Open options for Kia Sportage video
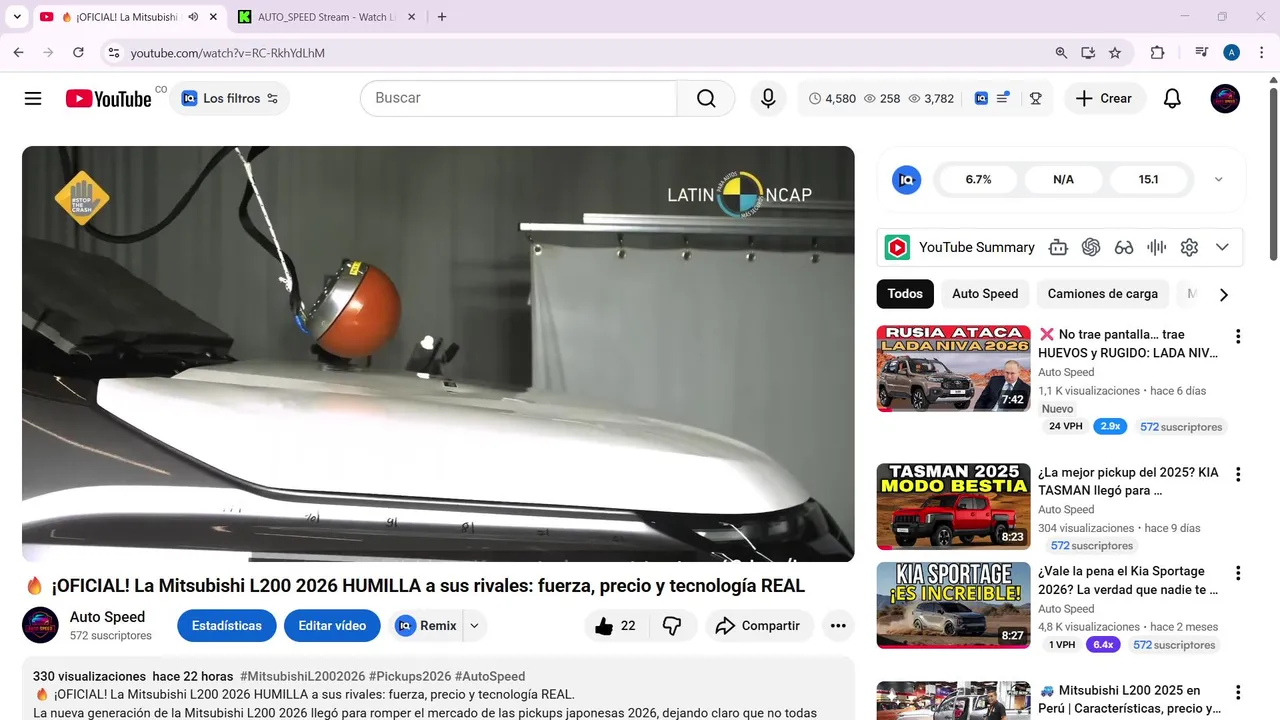Viewport: 1280px width, 720px height. [1238, 574]
